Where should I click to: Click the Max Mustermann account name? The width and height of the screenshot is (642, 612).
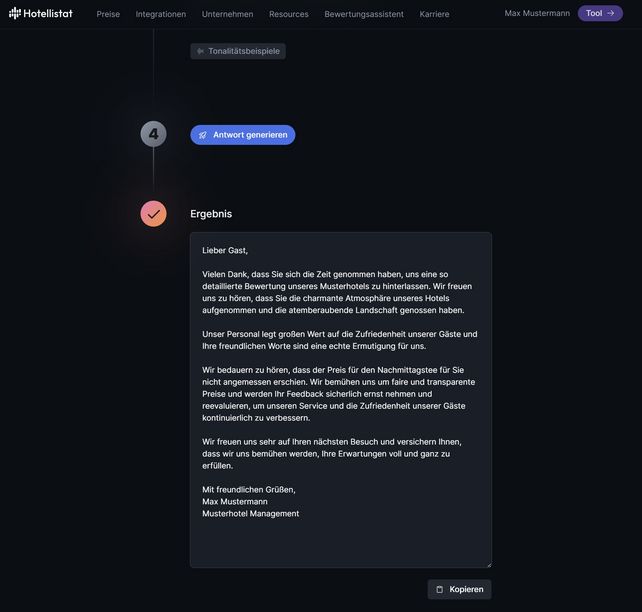(x=537, y=13)
